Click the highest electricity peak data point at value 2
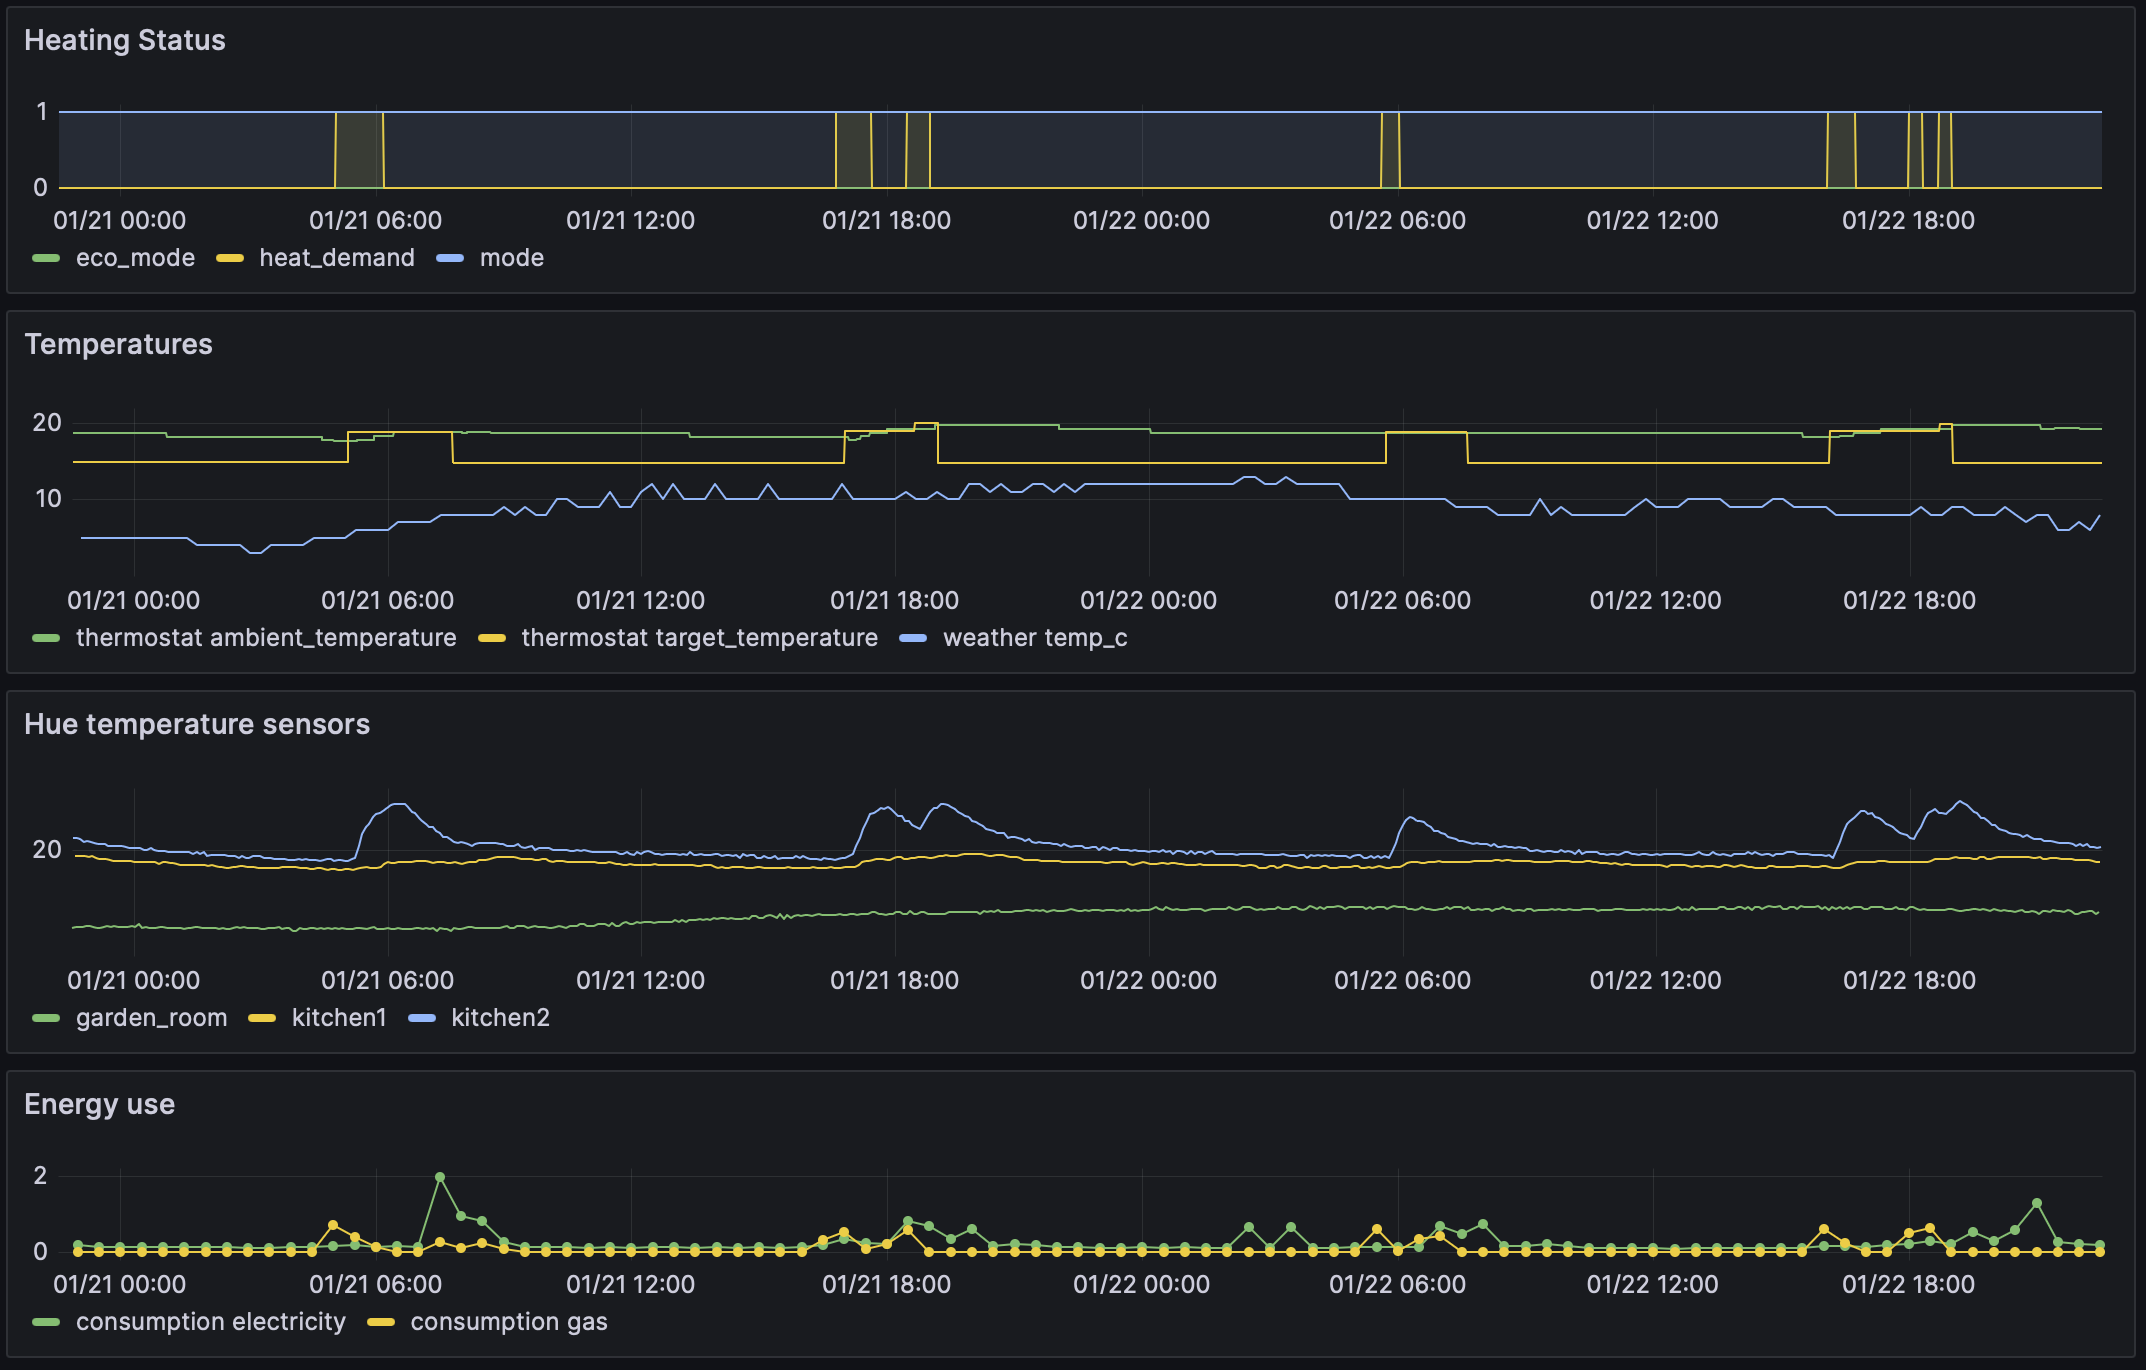 [x=440, y=1177]
